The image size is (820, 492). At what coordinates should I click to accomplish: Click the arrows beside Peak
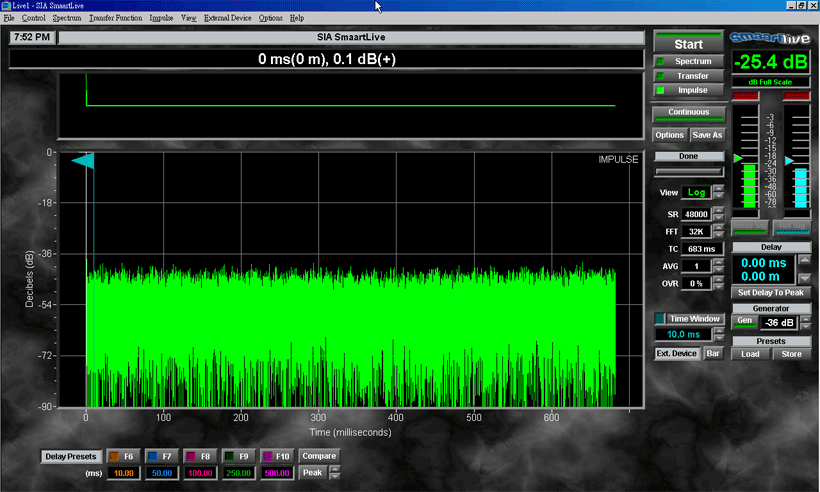click(x=335, y=473)
